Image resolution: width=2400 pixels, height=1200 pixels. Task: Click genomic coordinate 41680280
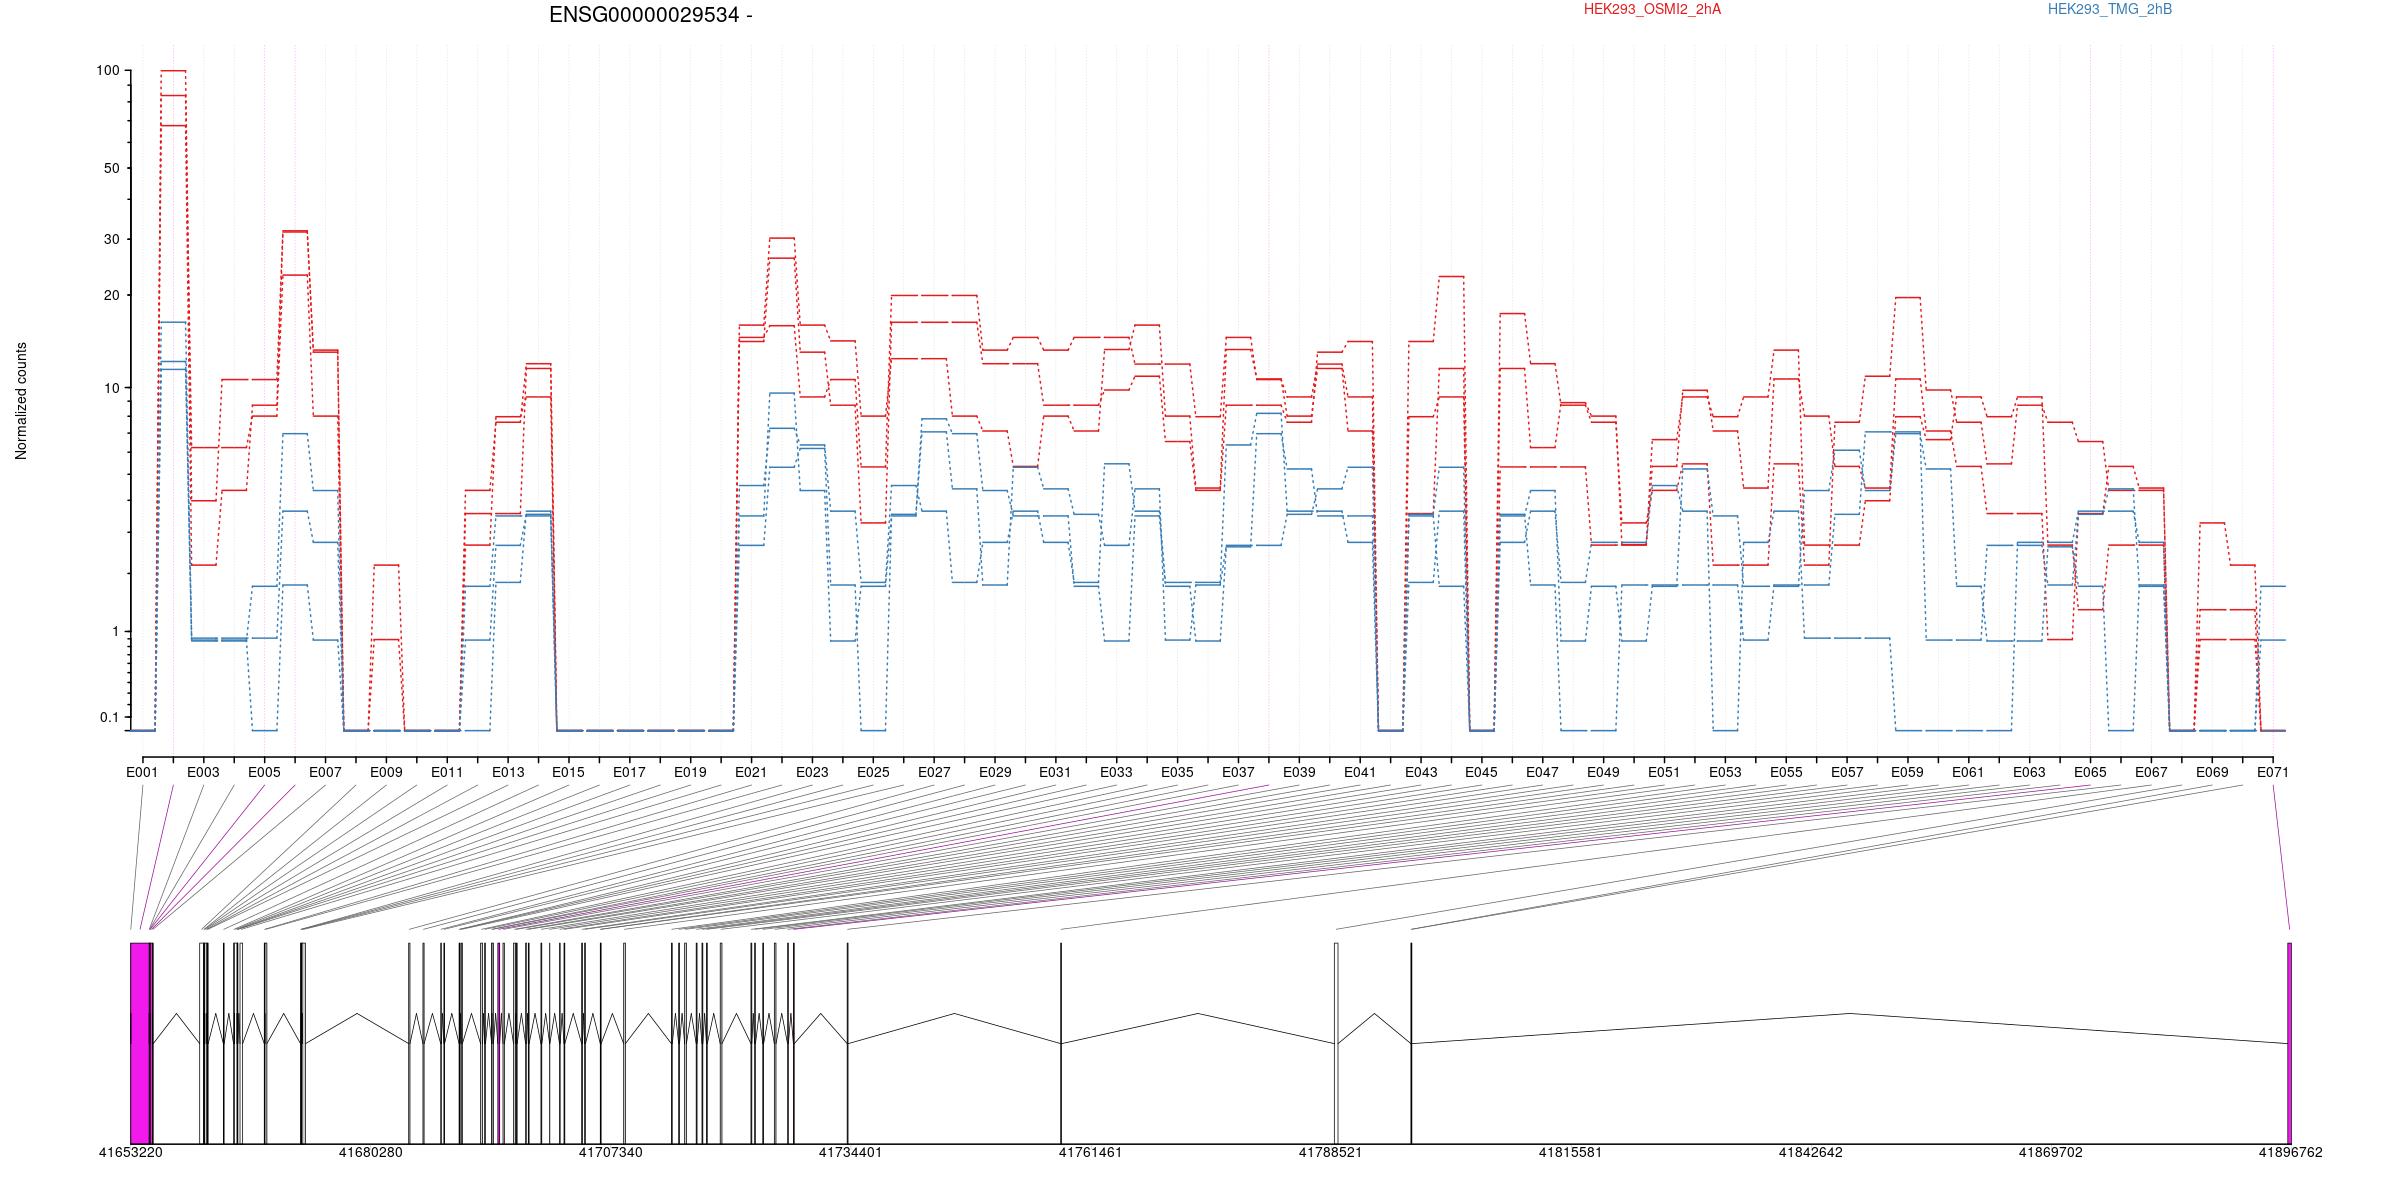tap(370, 1152)
